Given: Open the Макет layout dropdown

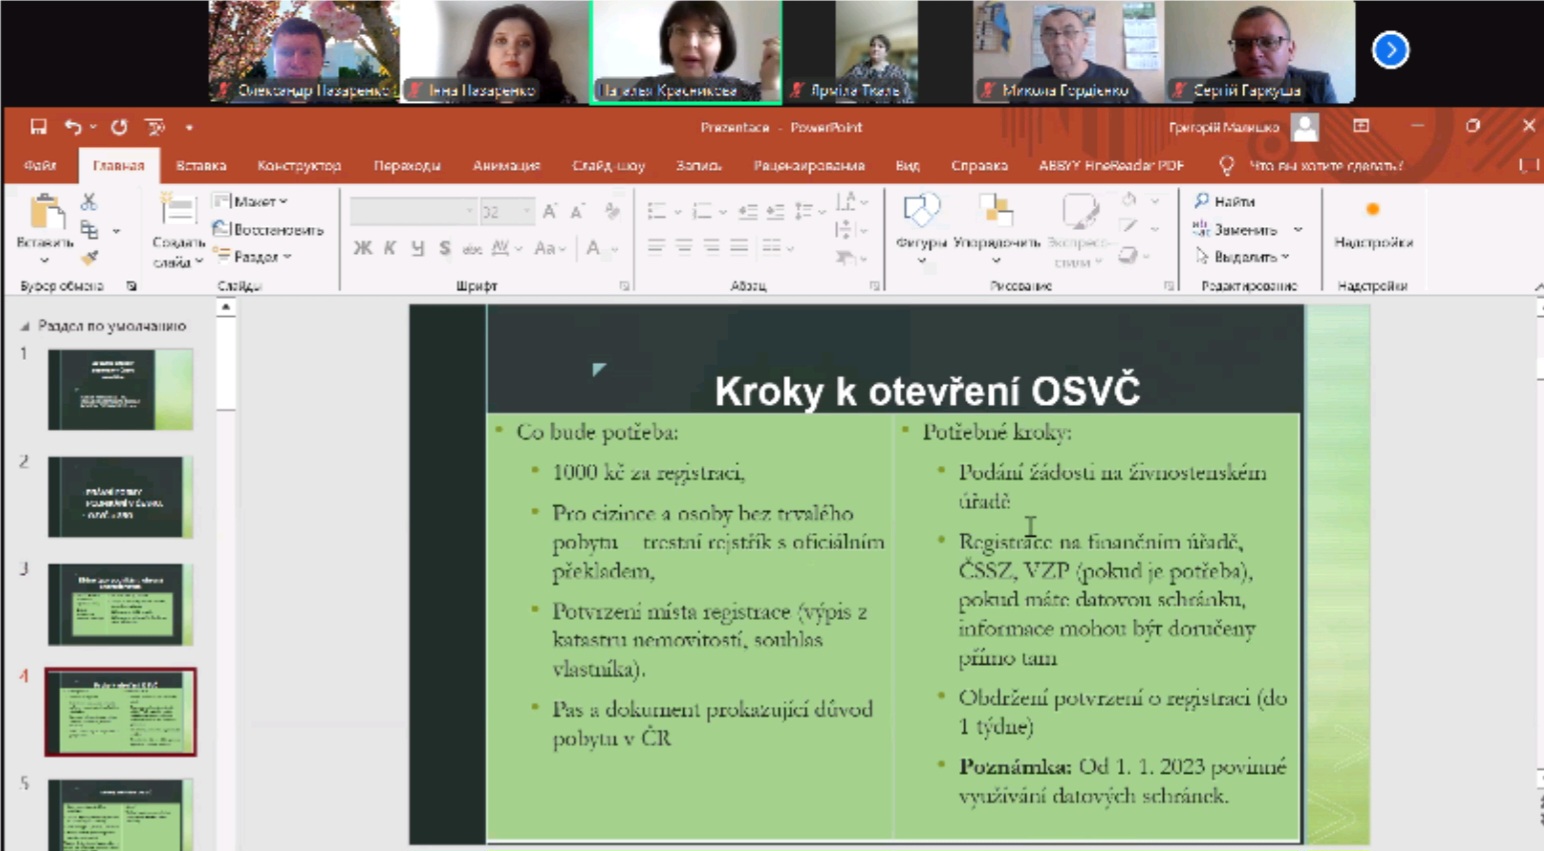Looking at the screenshot, I should click(252, 201).
